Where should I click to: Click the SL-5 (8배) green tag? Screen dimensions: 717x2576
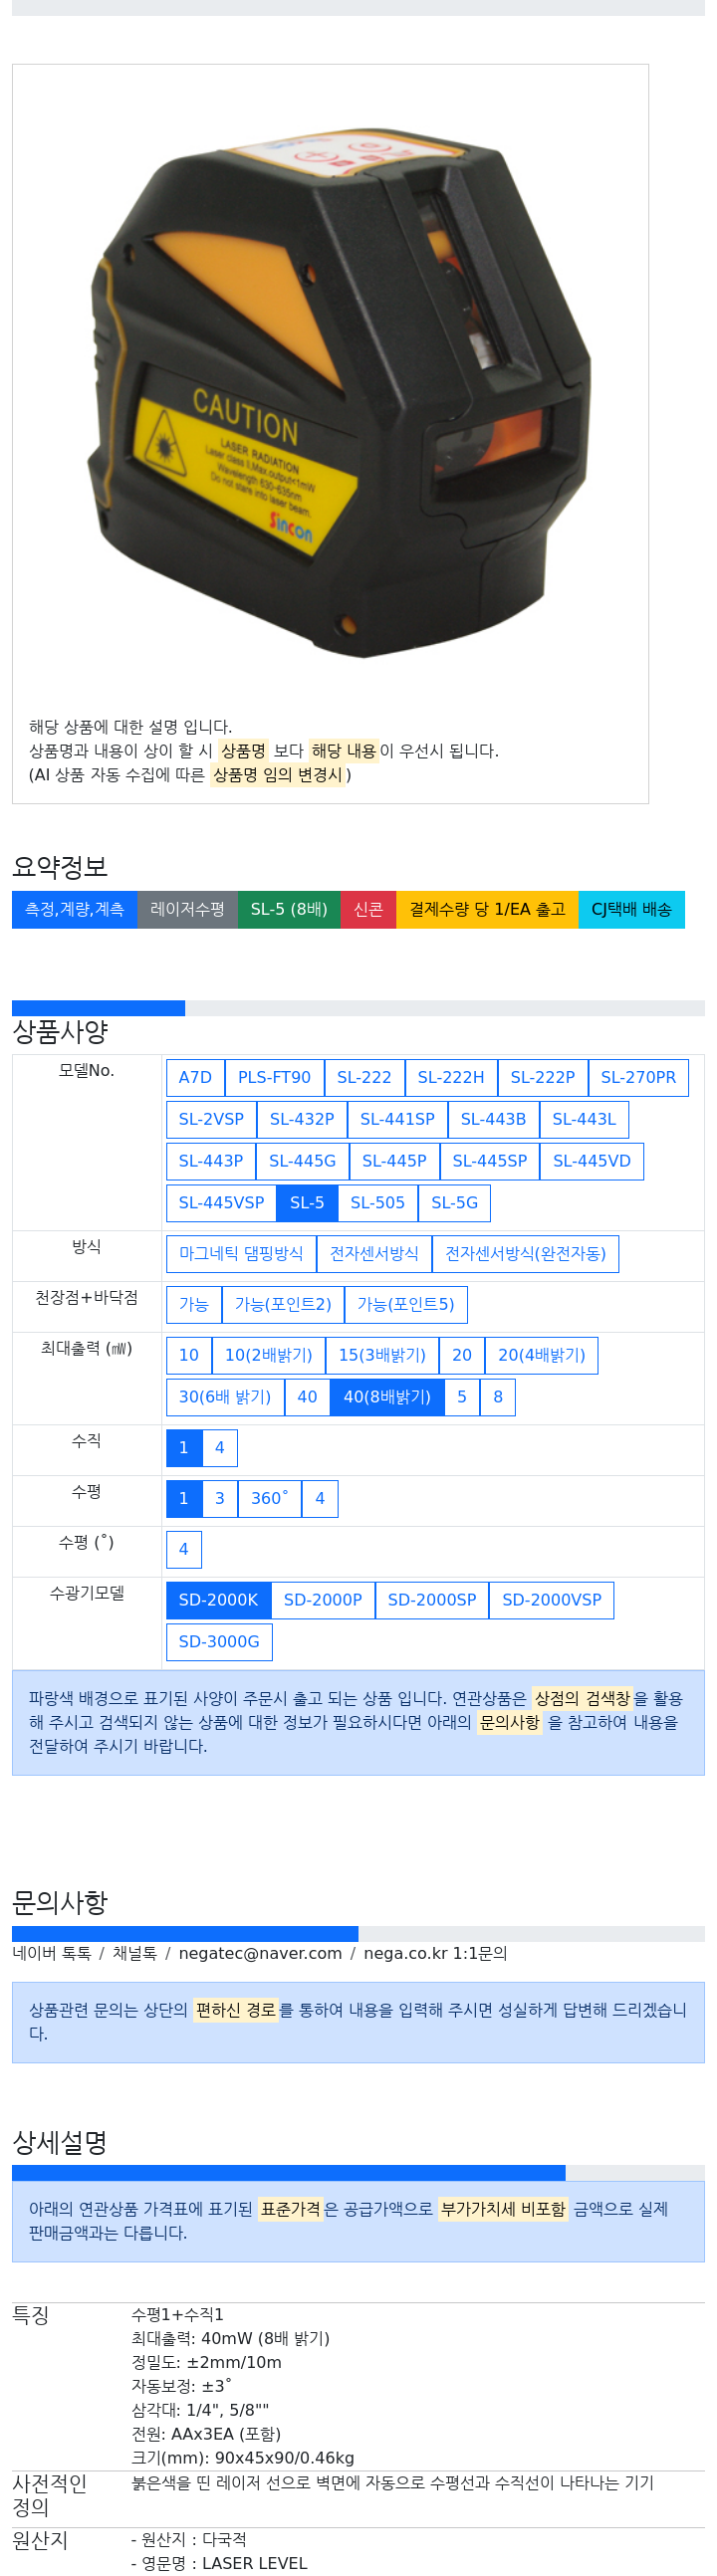(x=289, y=910)
